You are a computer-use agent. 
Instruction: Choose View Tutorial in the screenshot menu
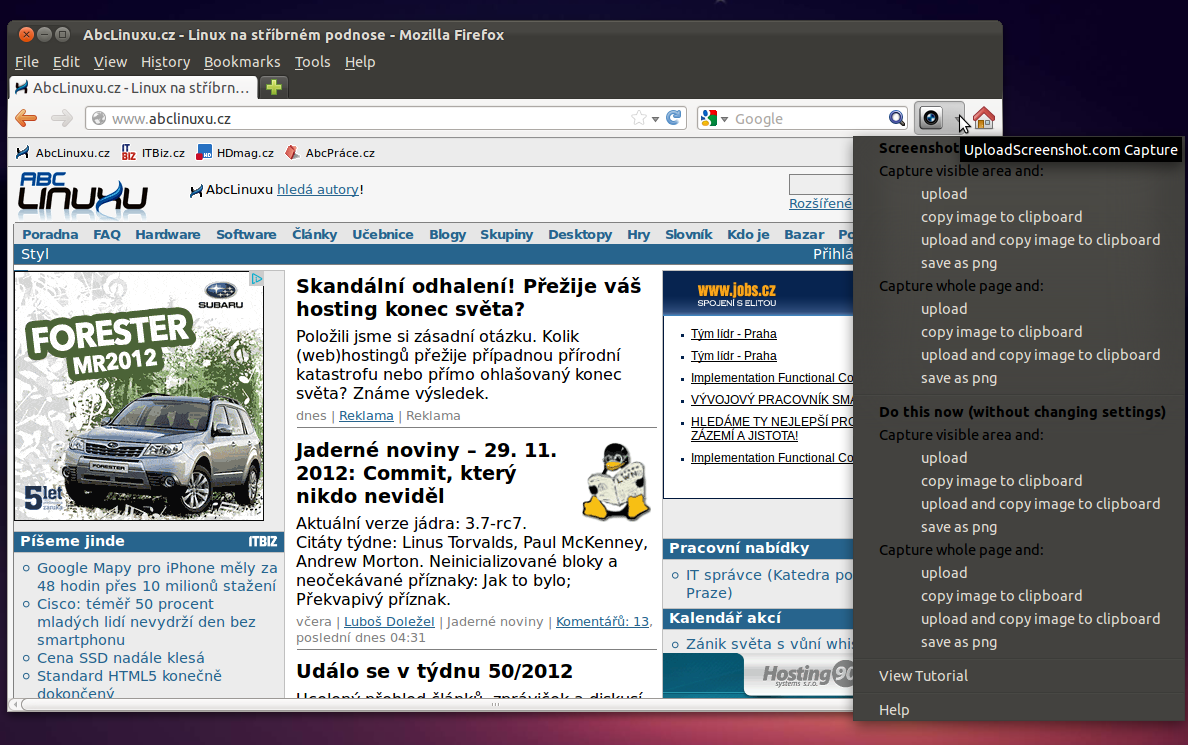click(923, 675)
